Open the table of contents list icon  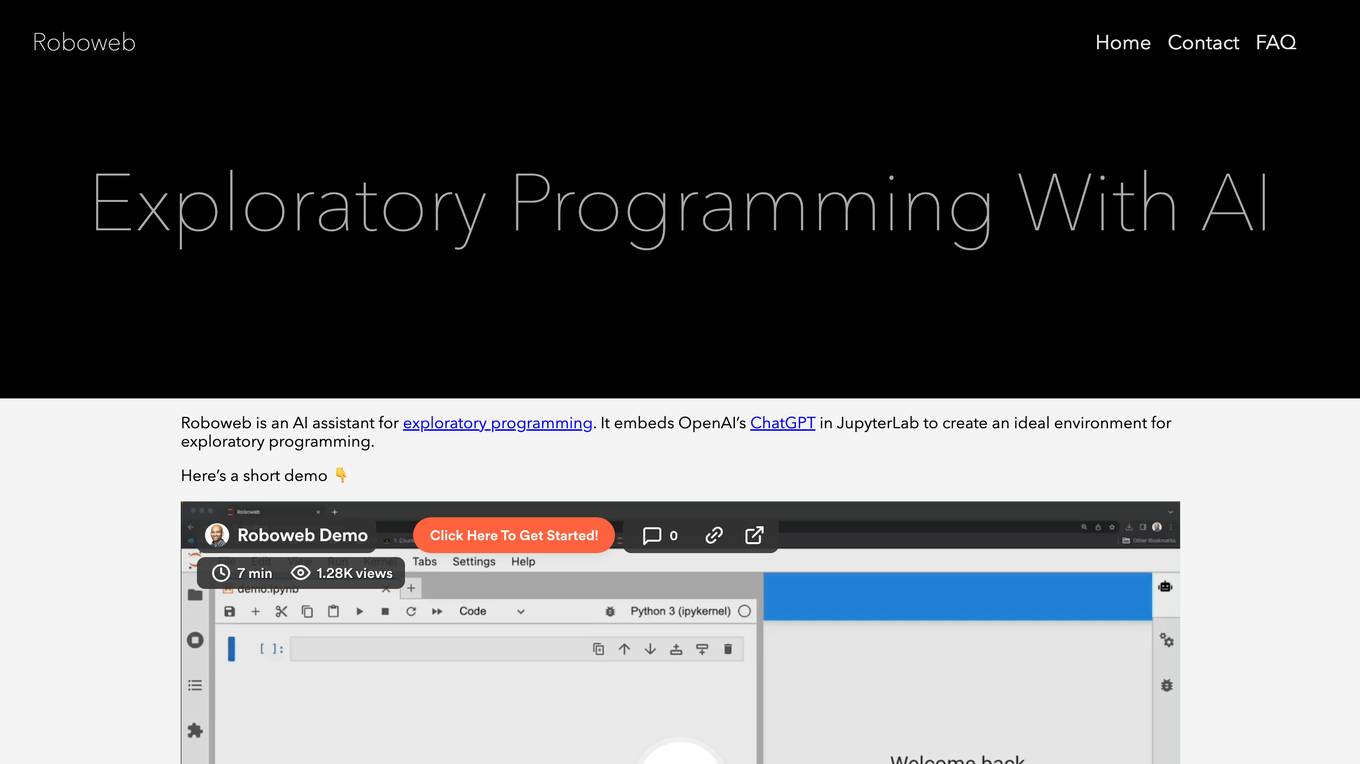[x=195, y=685]
